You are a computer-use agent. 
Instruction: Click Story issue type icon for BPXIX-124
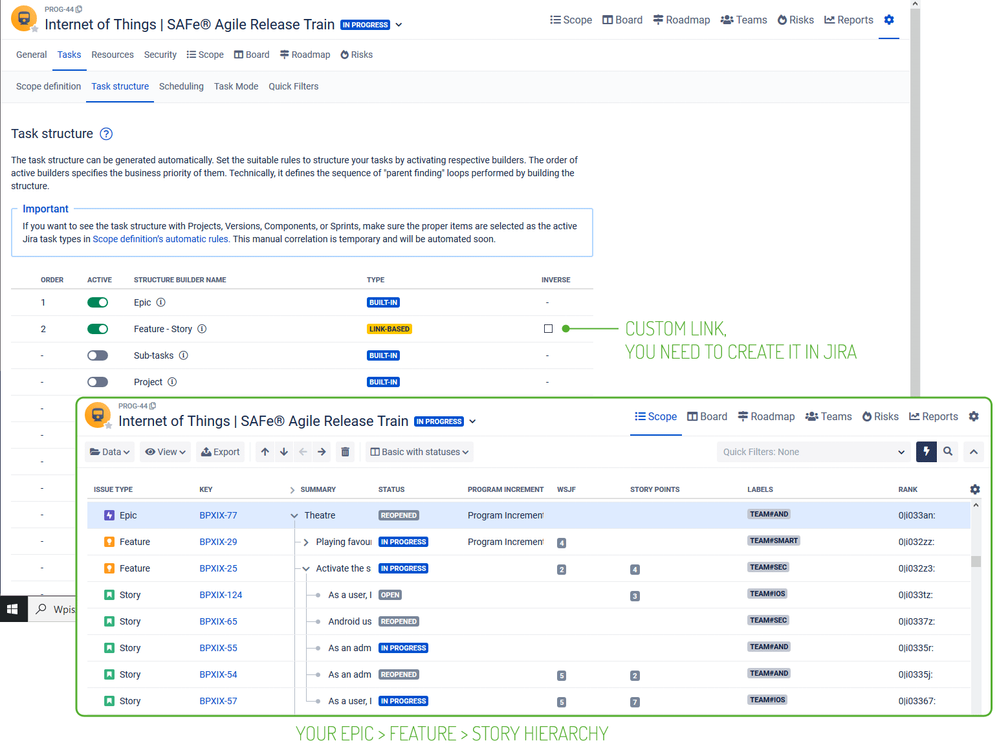pyautogui.click(x=109, y=595)
